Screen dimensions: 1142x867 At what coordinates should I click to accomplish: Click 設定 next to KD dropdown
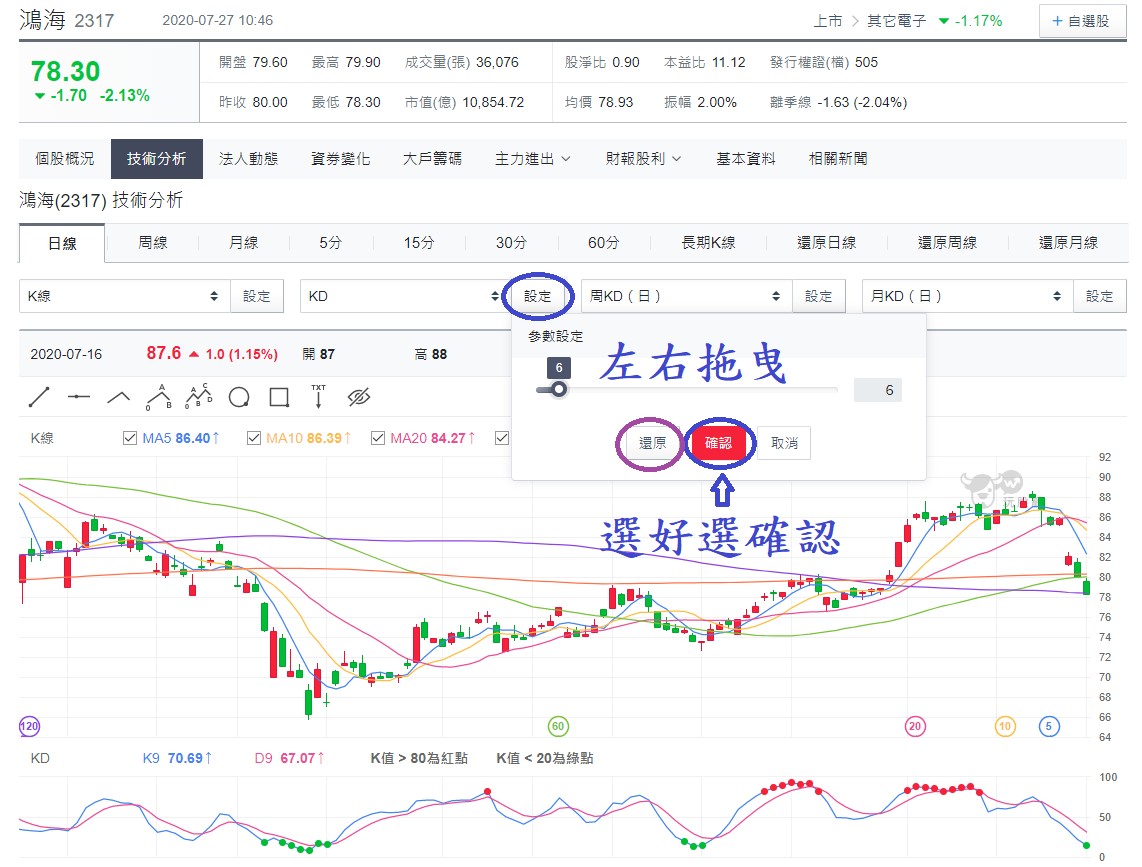[537, 296]
